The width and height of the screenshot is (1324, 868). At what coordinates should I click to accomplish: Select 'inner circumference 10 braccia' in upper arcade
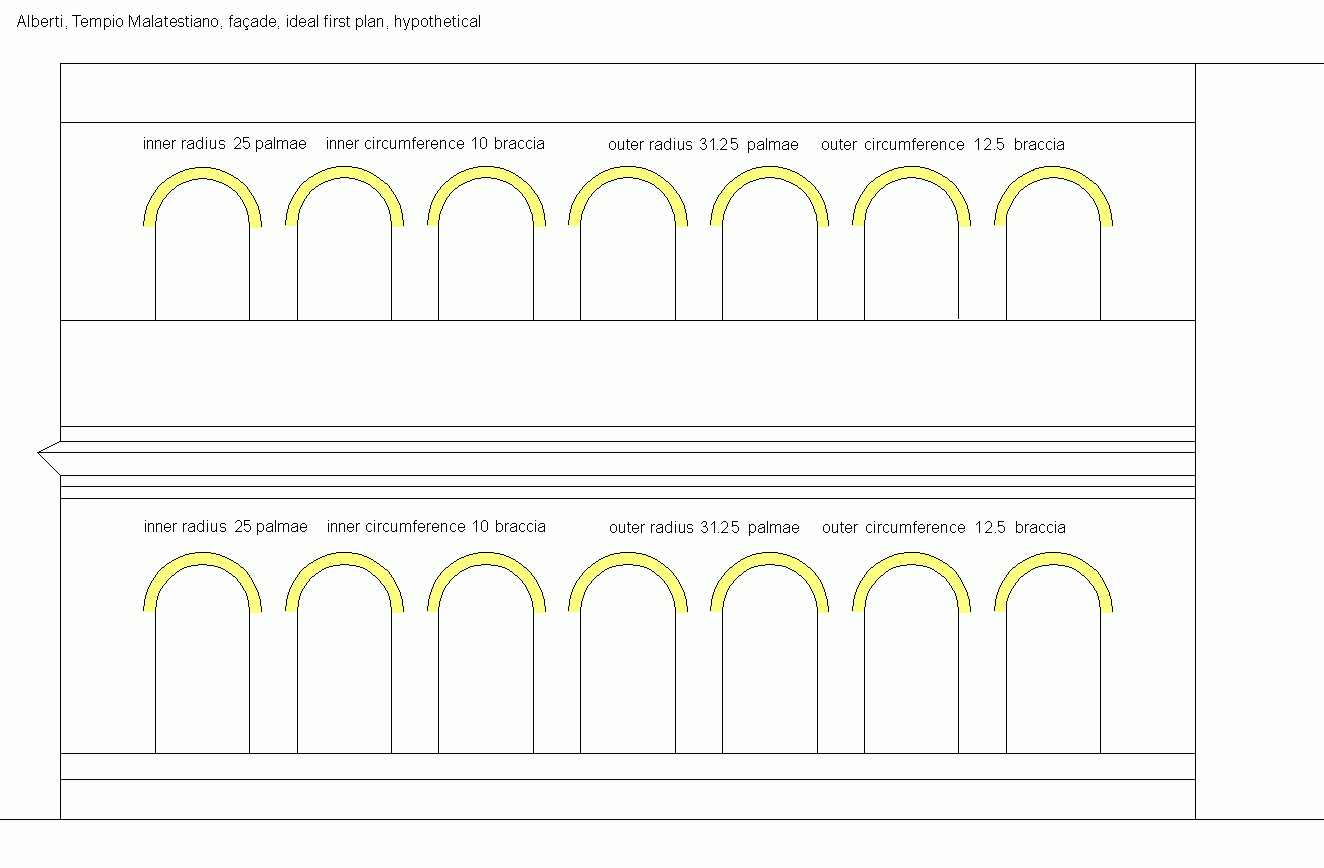click(435, 143)
